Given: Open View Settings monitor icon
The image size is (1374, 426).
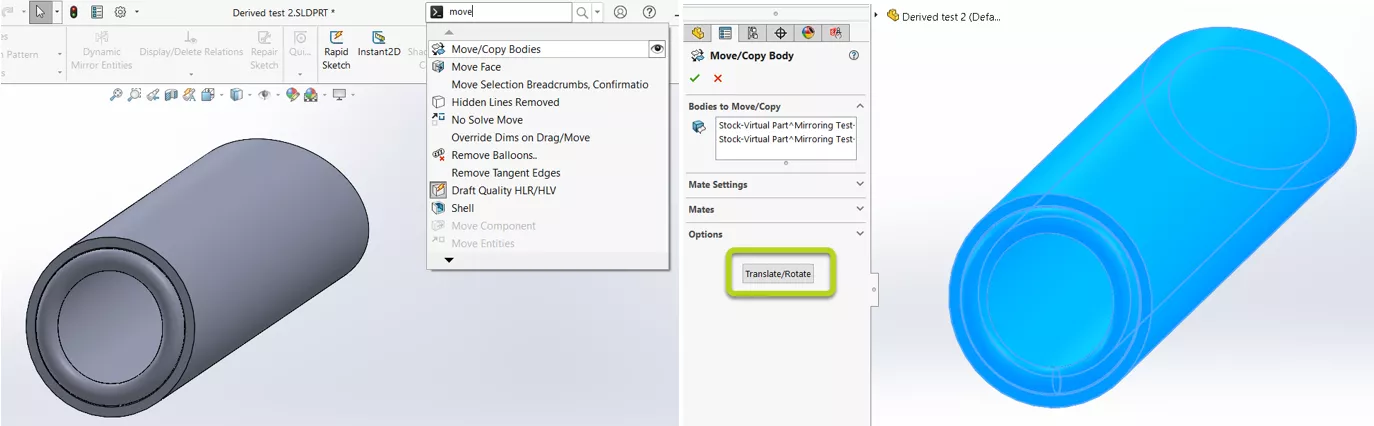Looking at the screenshot, I should pos(339,95).
